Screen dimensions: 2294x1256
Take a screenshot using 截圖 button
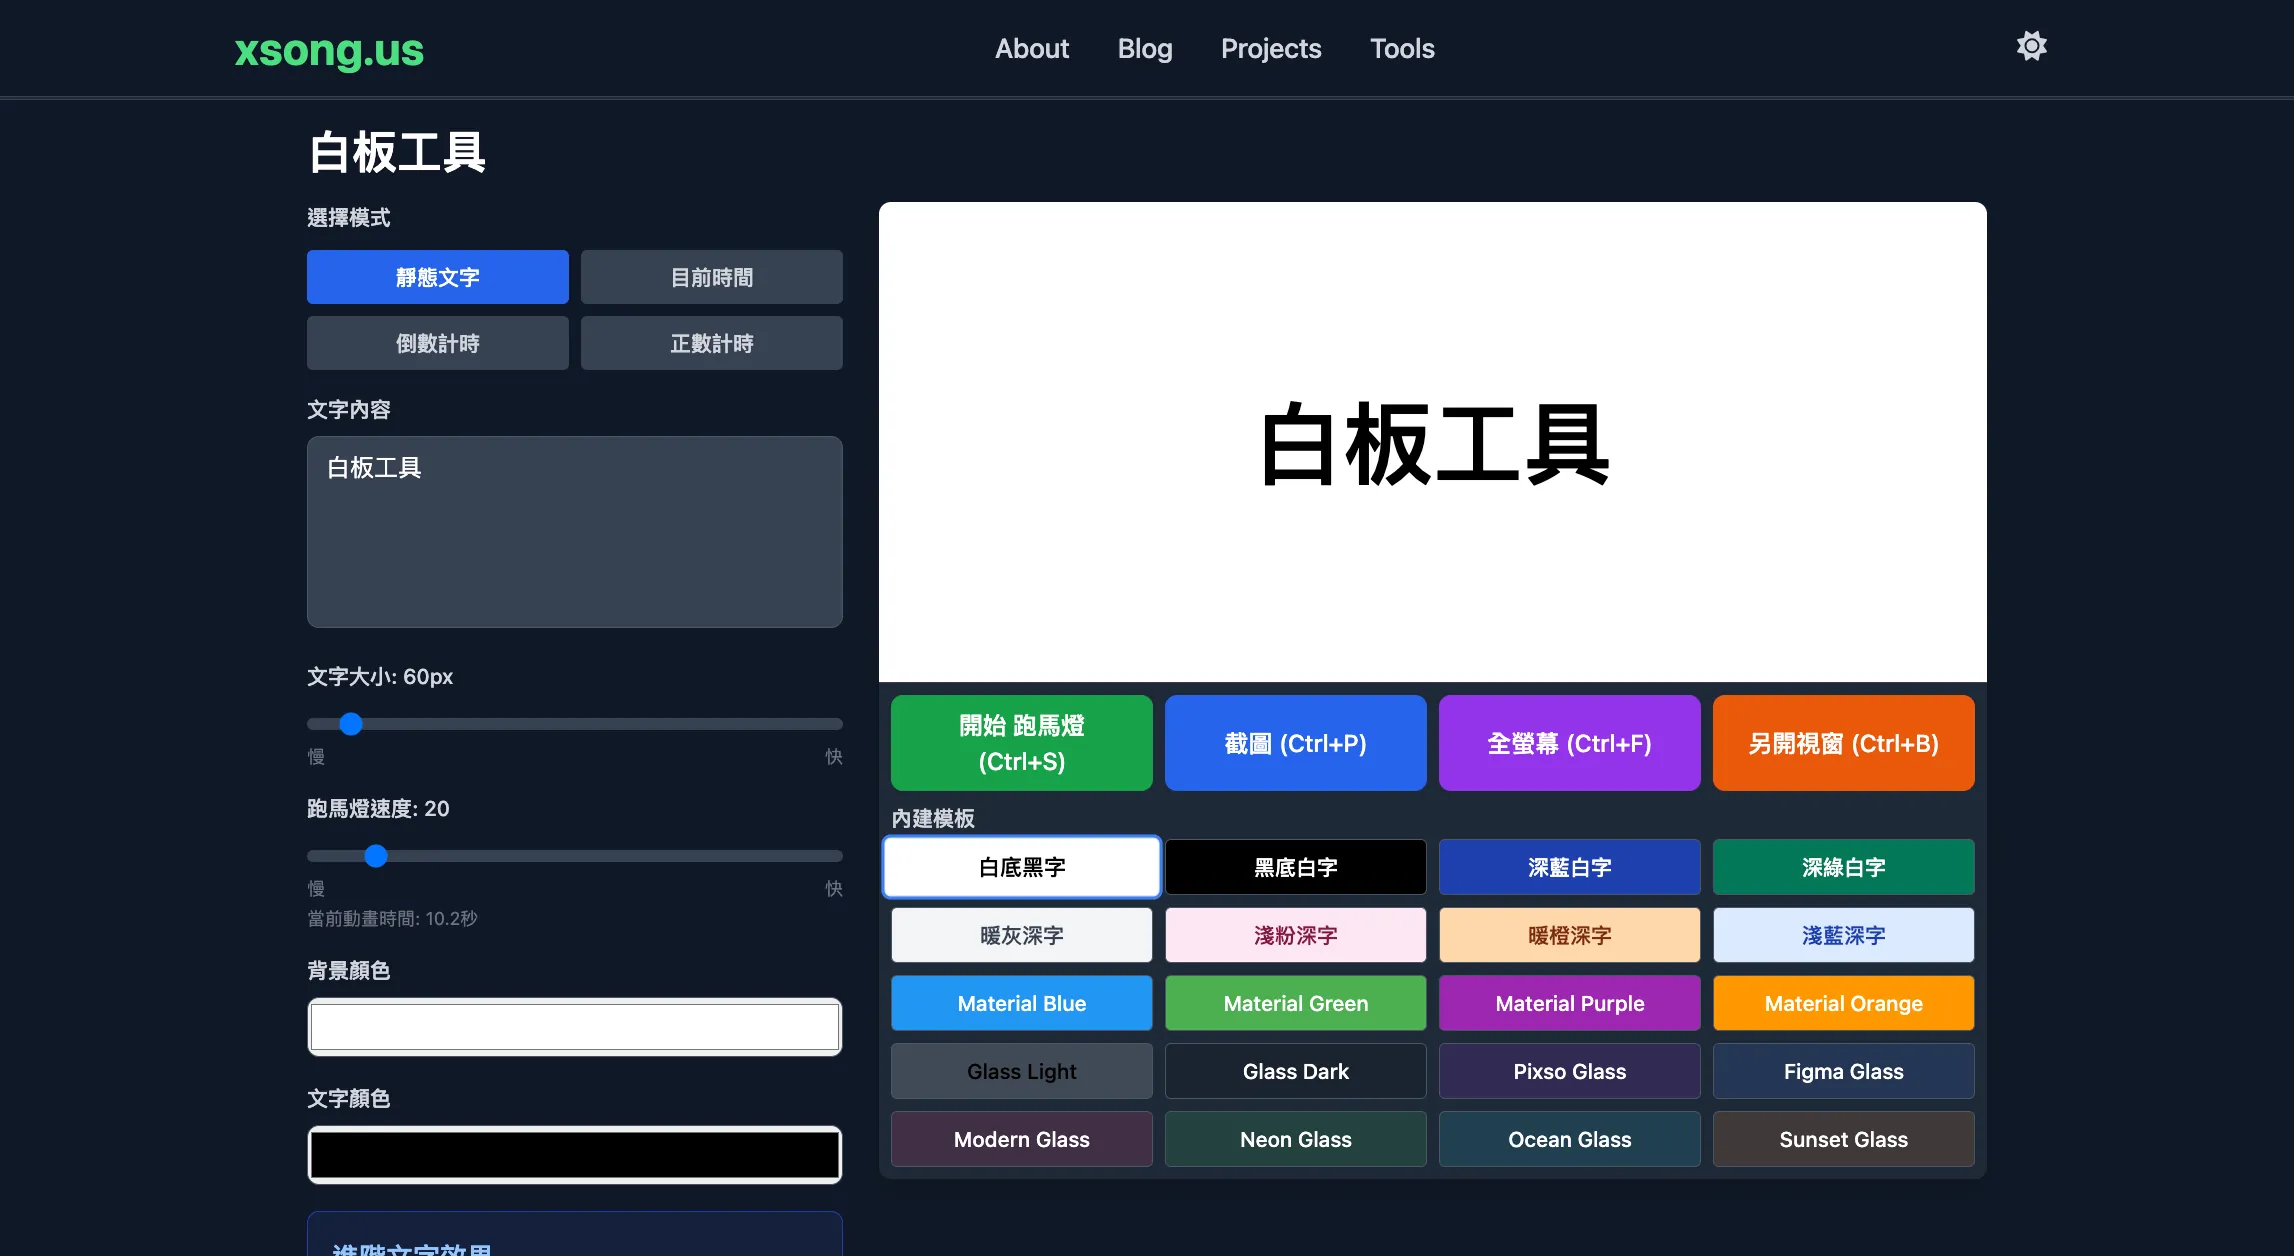click(x=1295, y=743)
